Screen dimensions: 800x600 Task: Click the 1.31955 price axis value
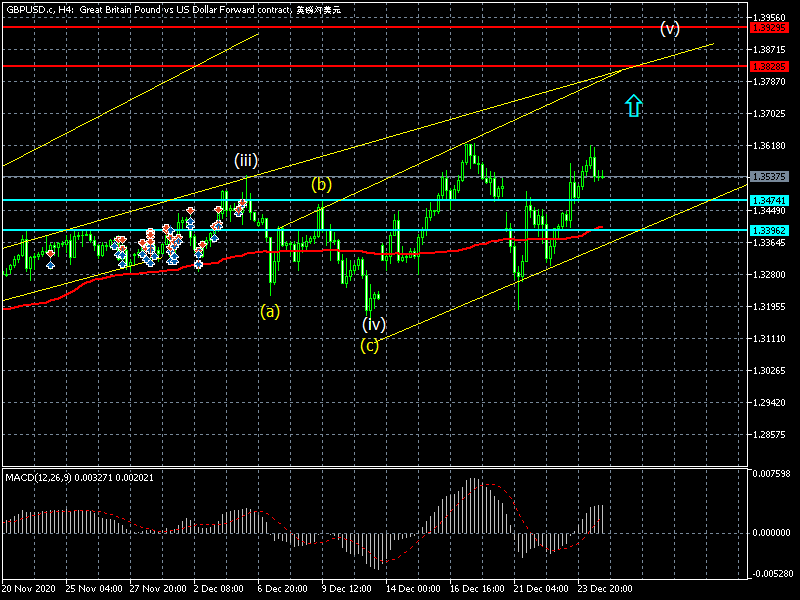click(x=769, y=307)
